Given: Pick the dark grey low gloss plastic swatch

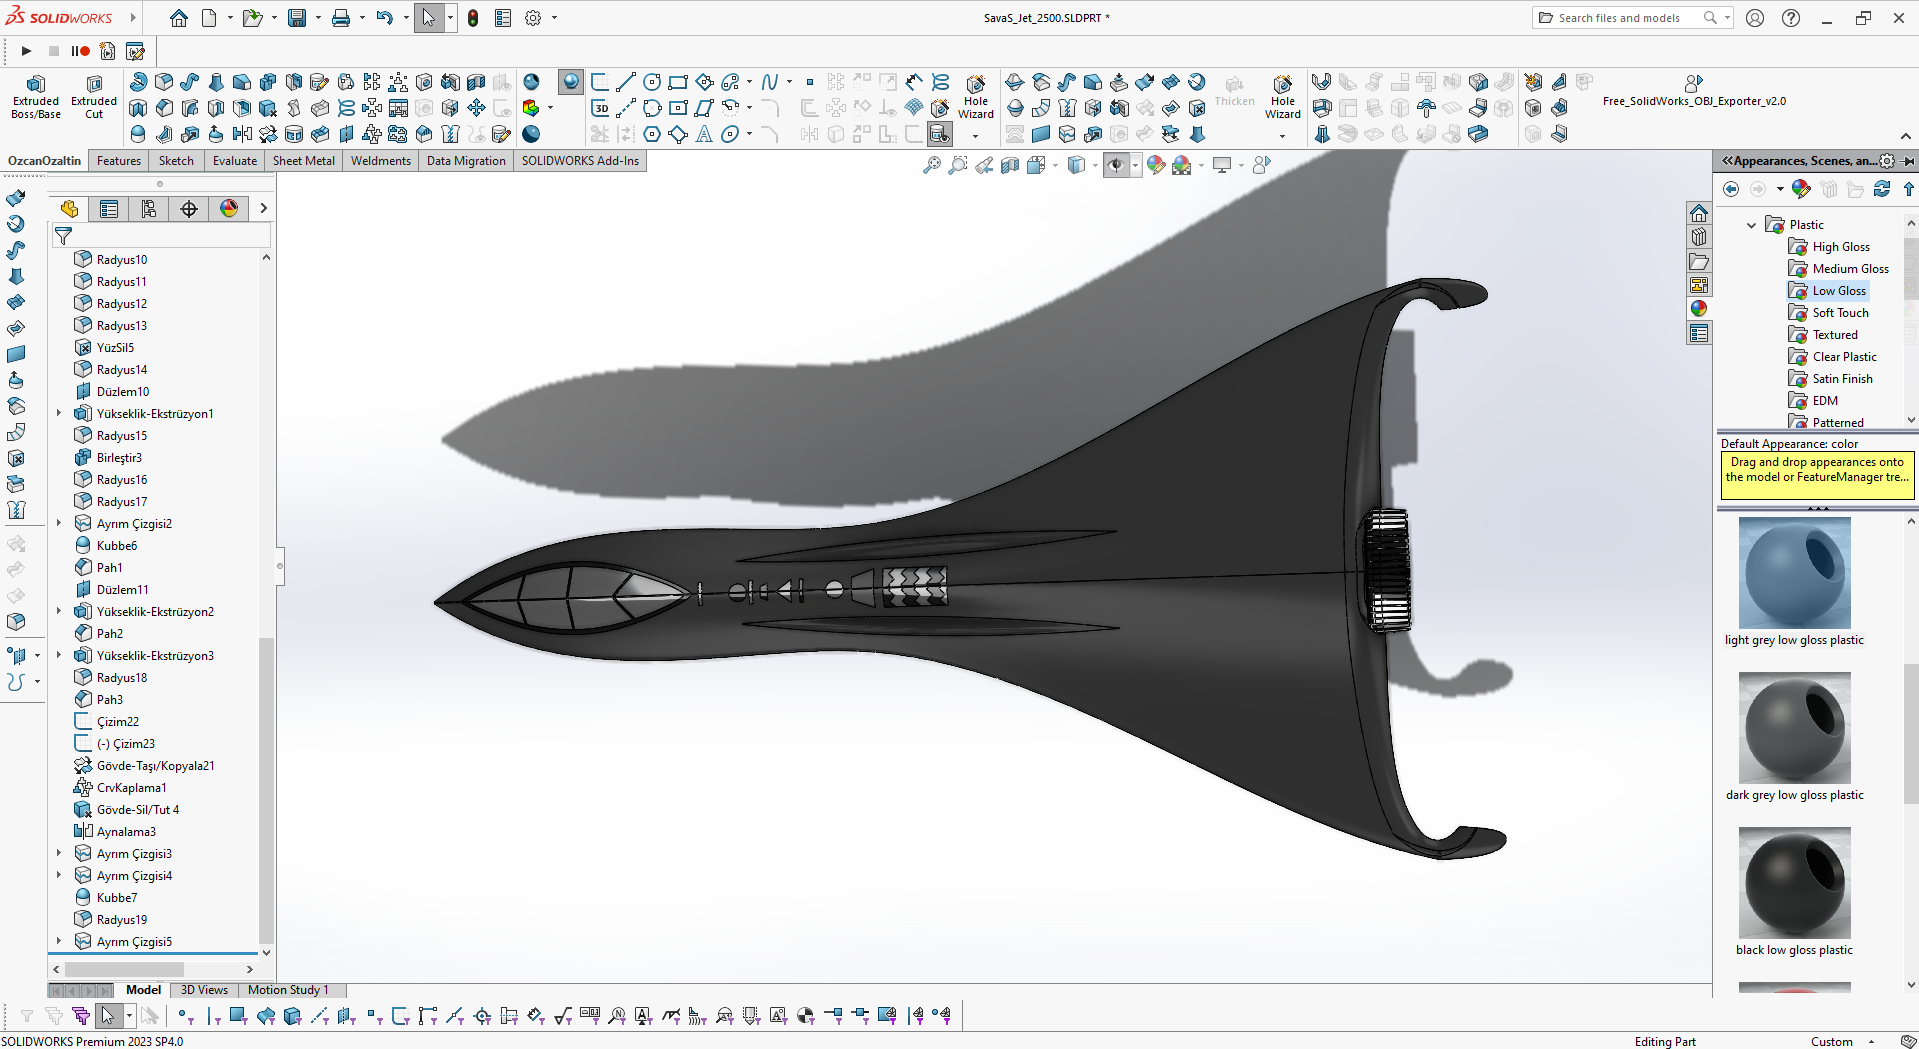Looking at the screenshot, I should click(1794, 728).
